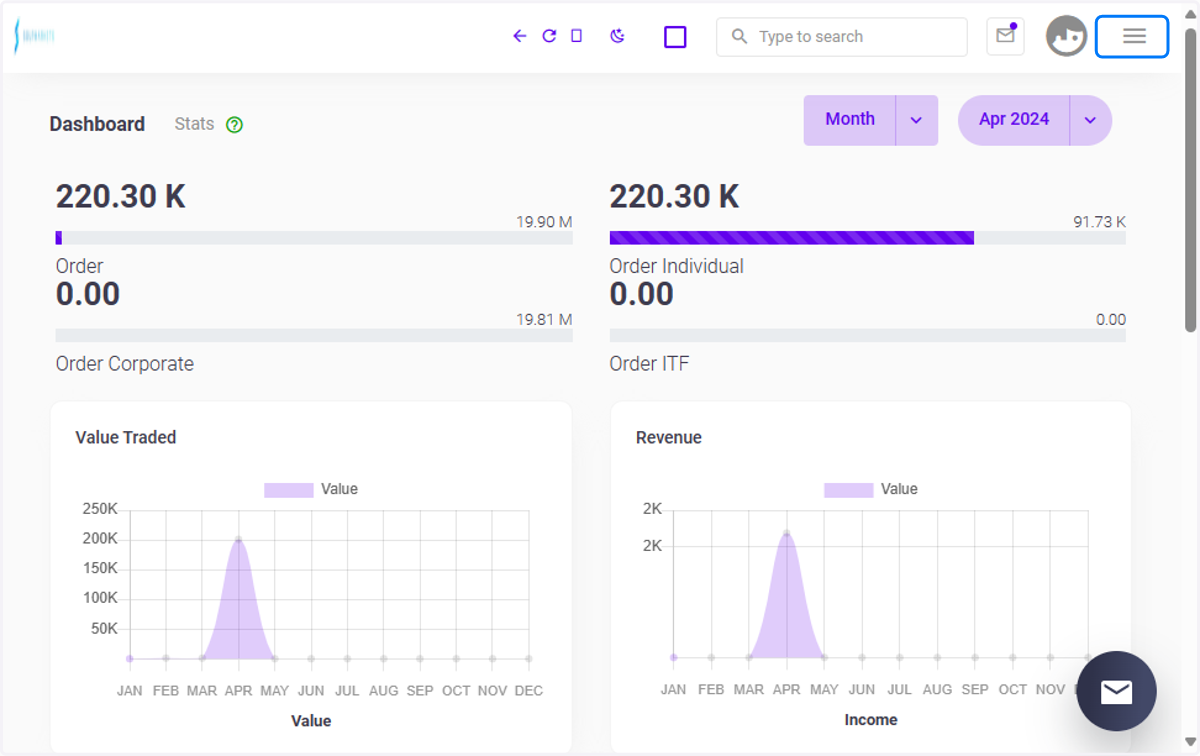
Task: Expand the Month dropdown arrow
Action: (x=917, y=120)
